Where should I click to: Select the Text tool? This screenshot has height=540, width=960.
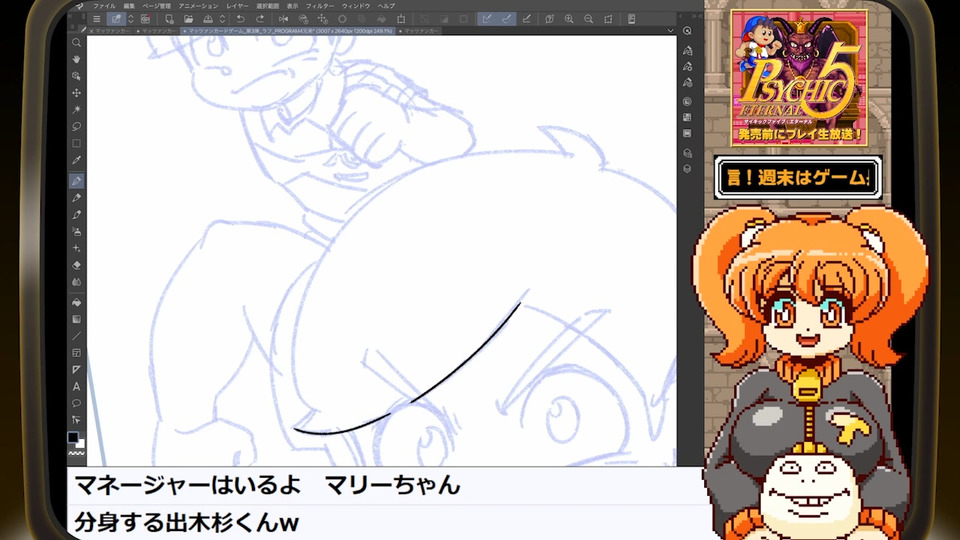77,386
